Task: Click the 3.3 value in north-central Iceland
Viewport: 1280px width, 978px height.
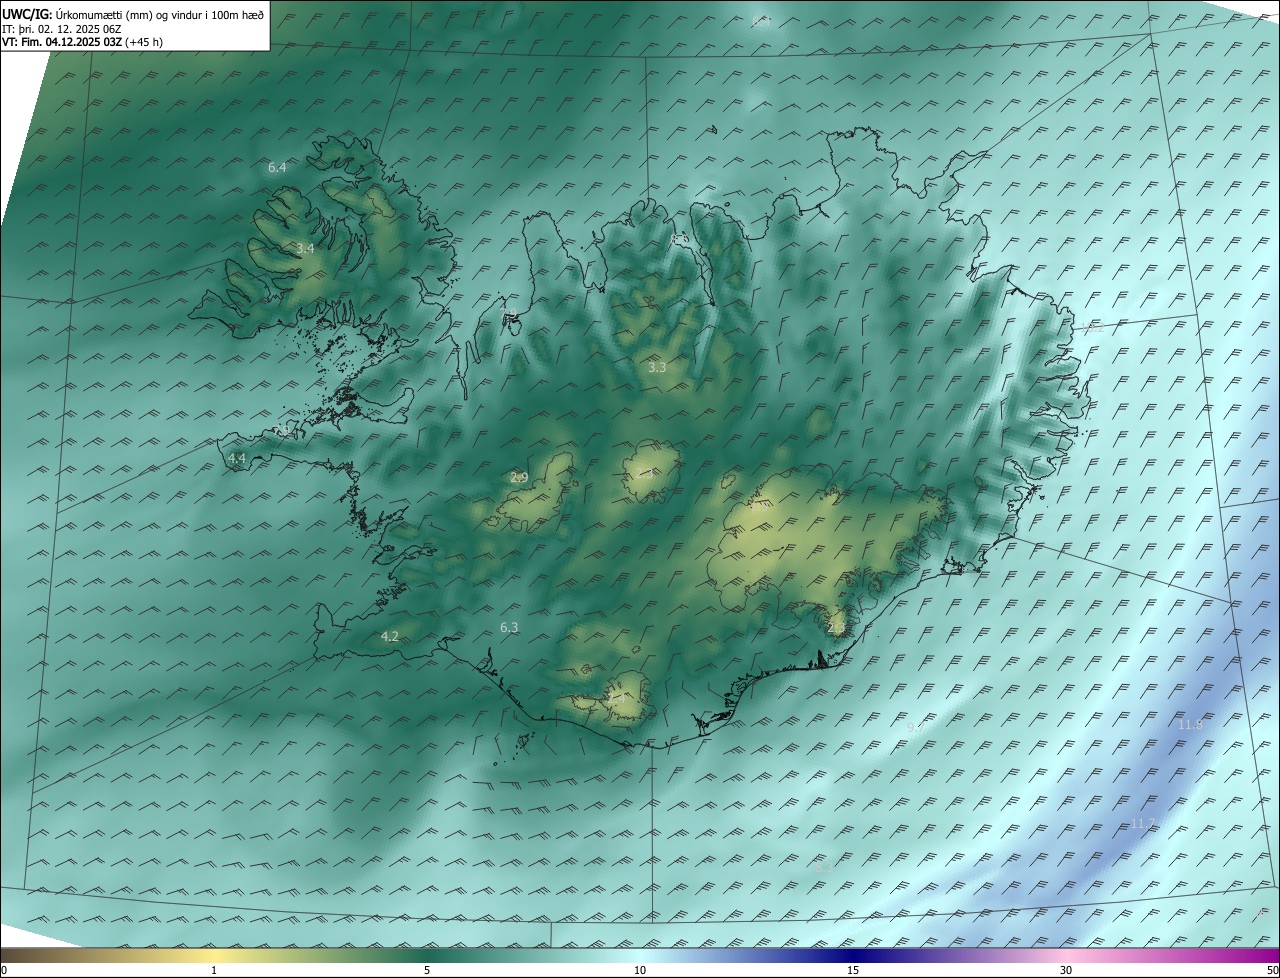Action: click(x=656, y=368)
